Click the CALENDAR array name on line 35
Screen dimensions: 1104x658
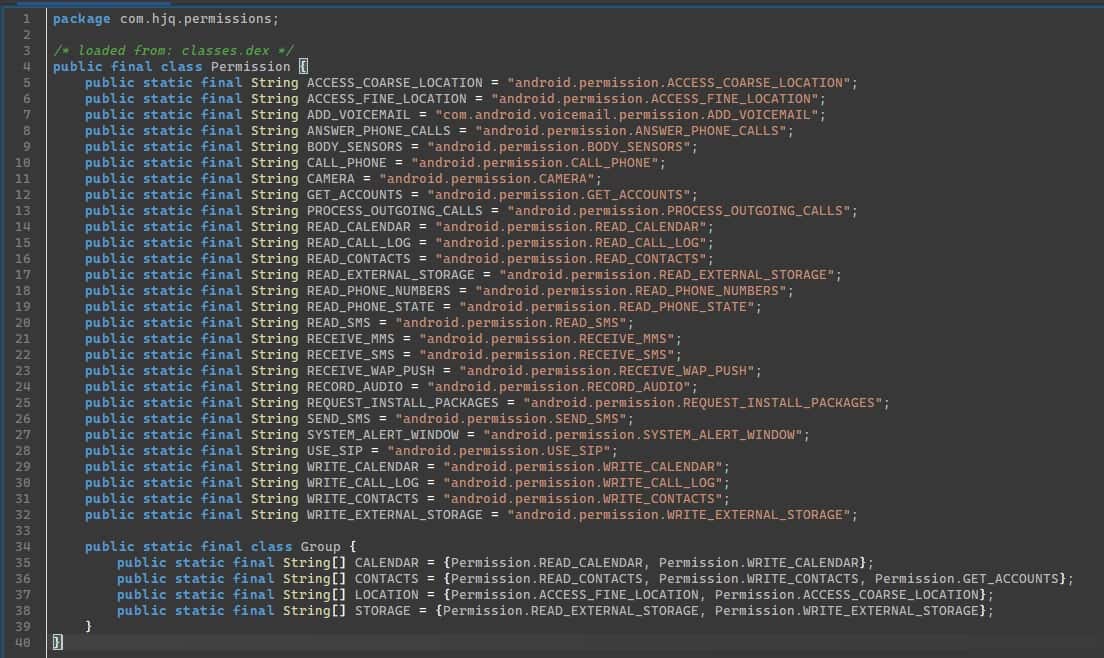(387, 563)
